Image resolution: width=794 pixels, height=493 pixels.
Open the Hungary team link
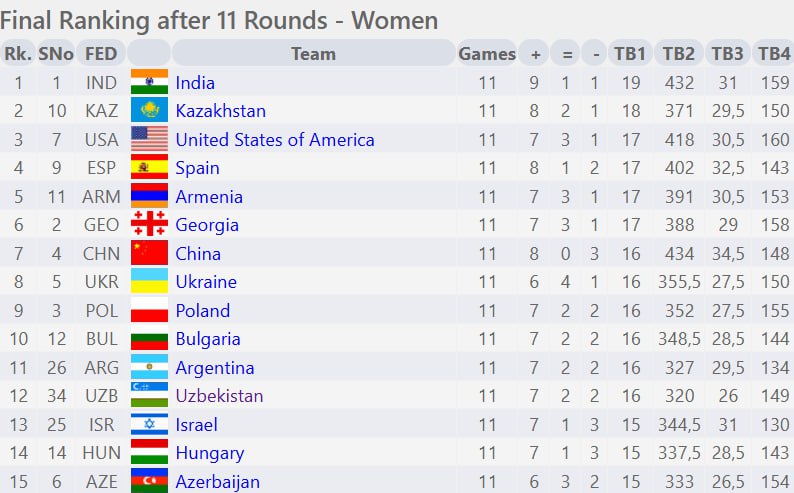210,454
